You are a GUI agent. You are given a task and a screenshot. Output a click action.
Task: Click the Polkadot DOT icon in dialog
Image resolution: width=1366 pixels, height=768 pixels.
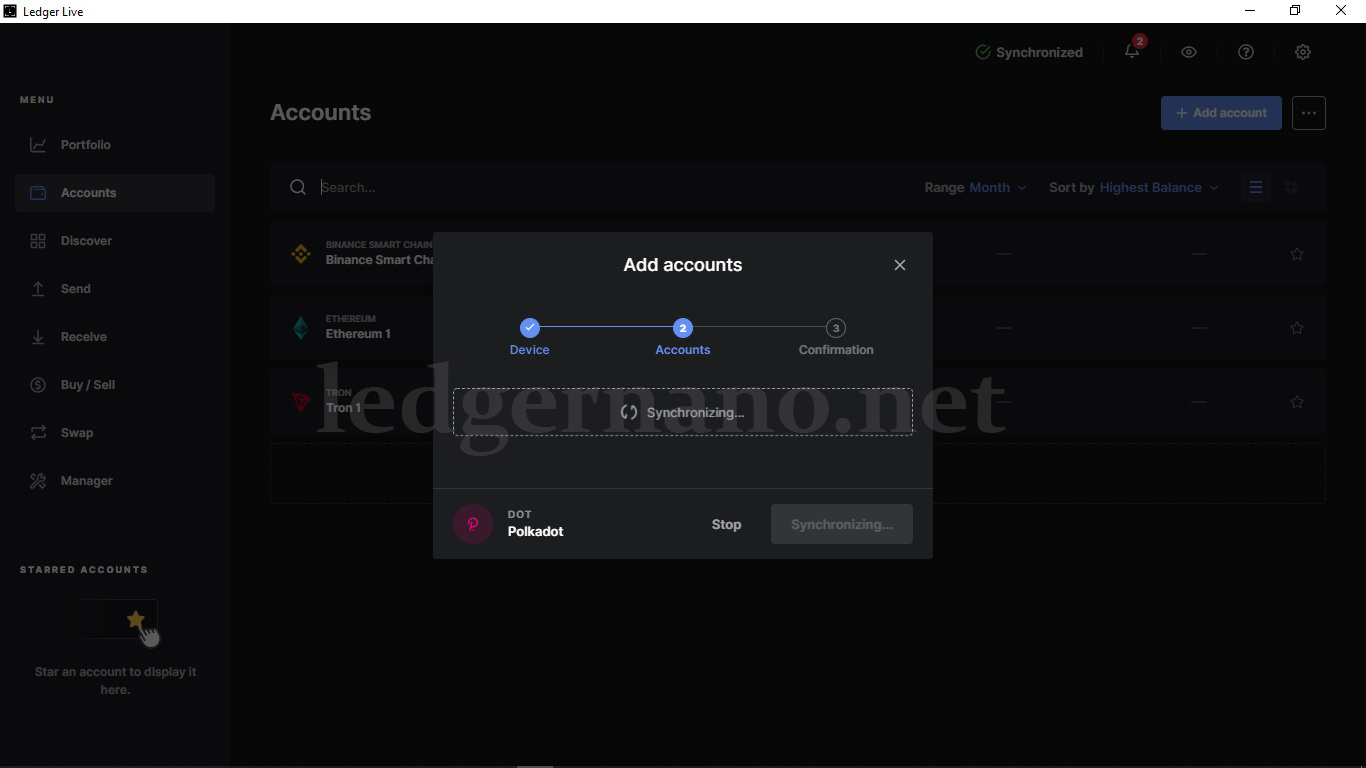tap(473, 524)
